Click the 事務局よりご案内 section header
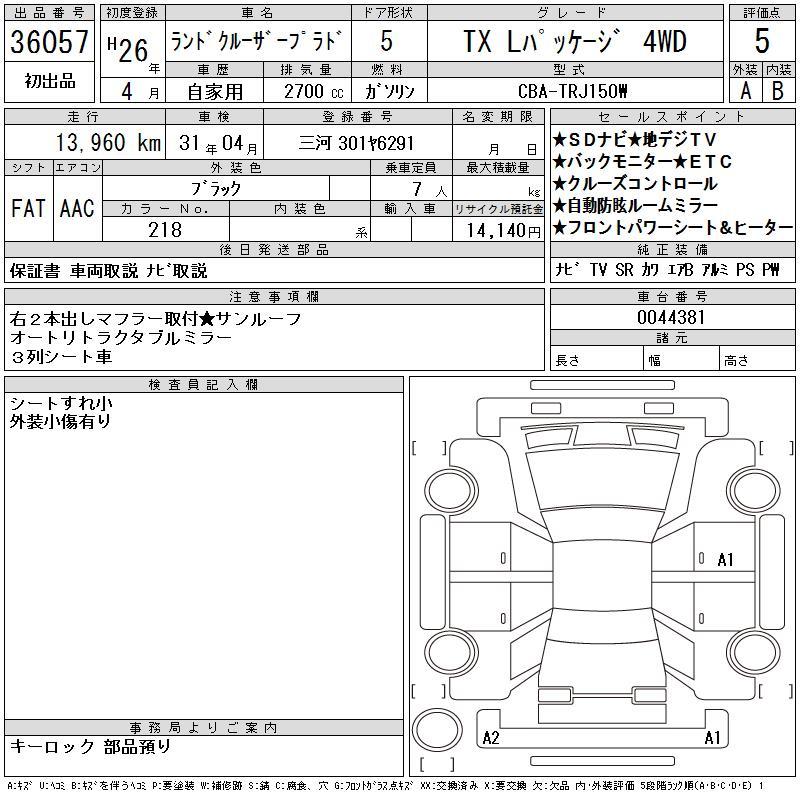Image resolution: width=800 pixels, height=800 pixels. click(x=204, y=728)
